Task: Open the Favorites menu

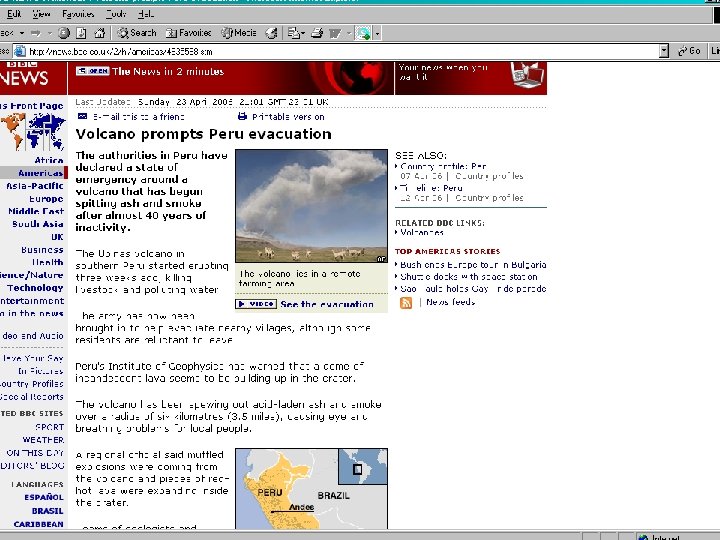Action: pyautogui.click(x=78, y=14)
